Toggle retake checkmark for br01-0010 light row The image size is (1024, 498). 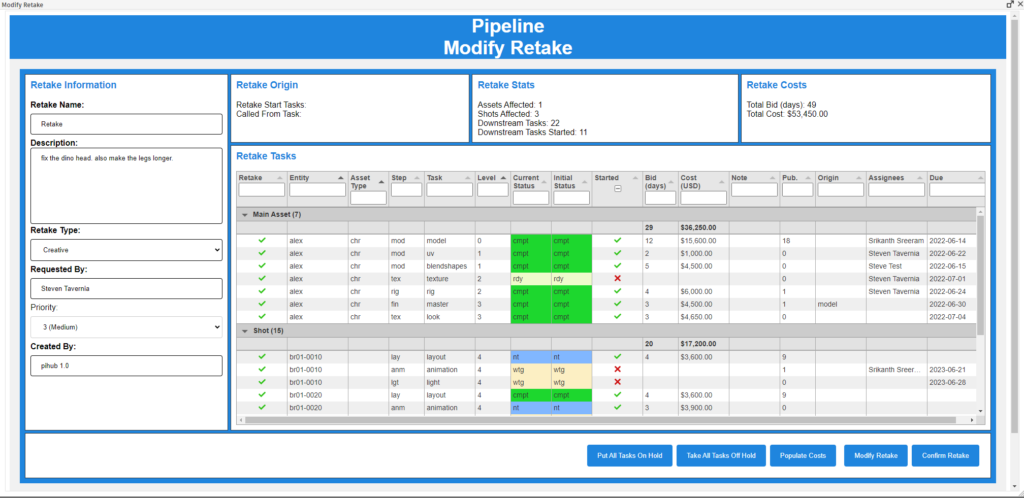(261, 382)
